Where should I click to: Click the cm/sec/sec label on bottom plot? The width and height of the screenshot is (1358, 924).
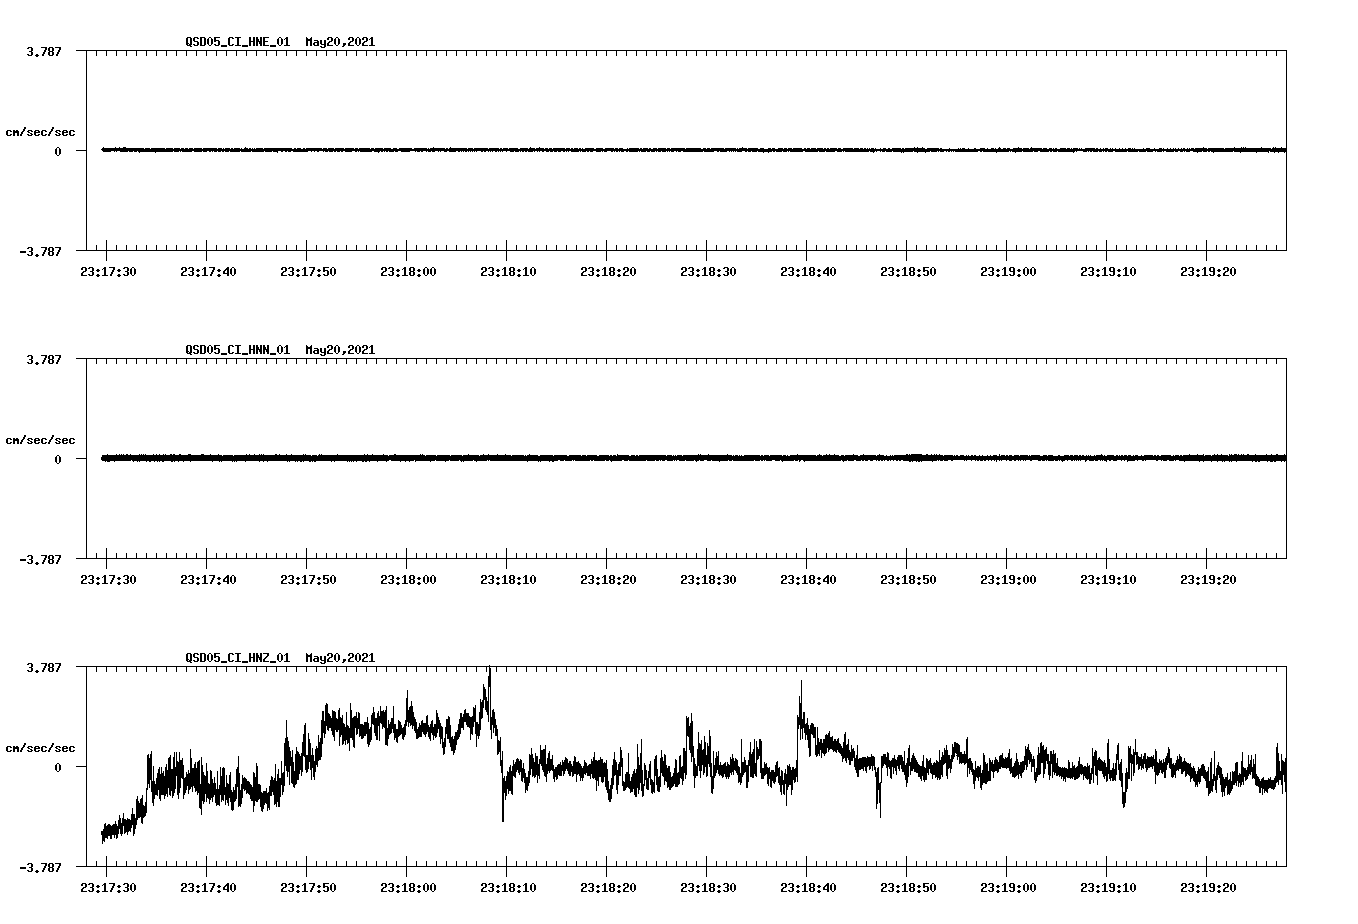(42, 747)
